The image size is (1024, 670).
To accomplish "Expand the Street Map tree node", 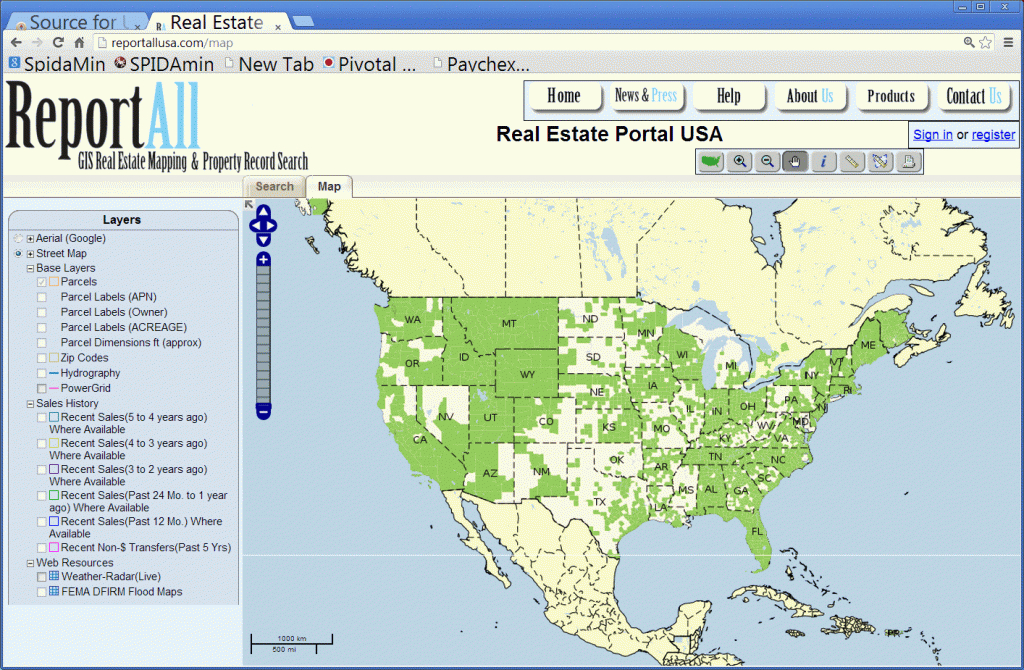I will [30, 254].
